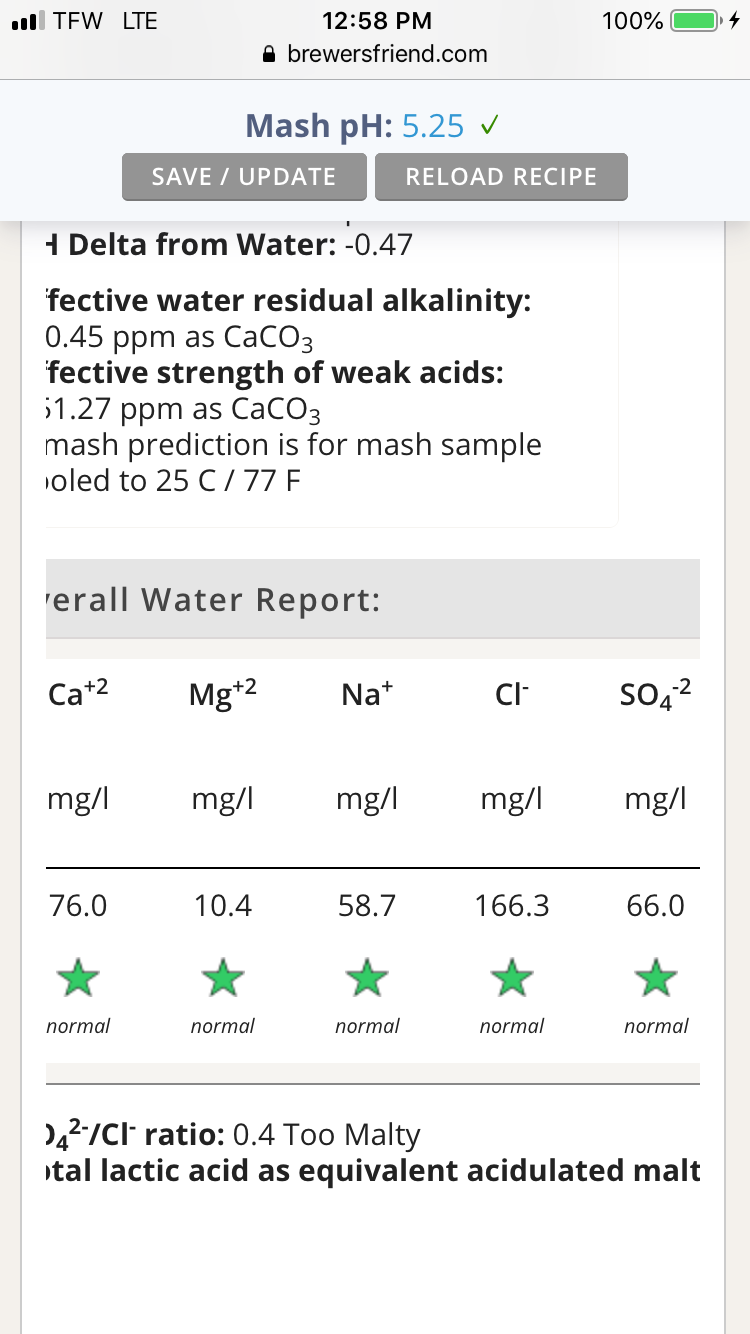
Task: Tap the green star under Ca+2
Action: (78, 977)
